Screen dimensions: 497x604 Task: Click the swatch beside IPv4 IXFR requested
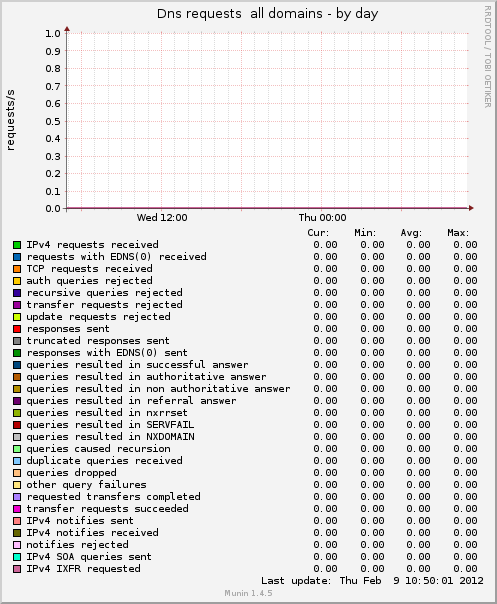coord(17,569)
